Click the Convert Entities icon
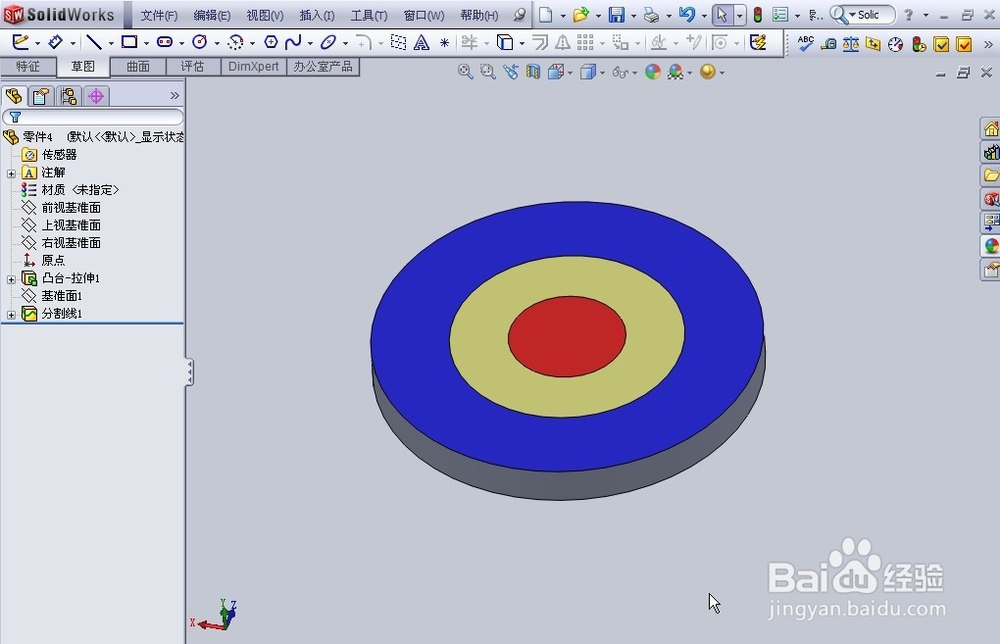 [504, 43]
